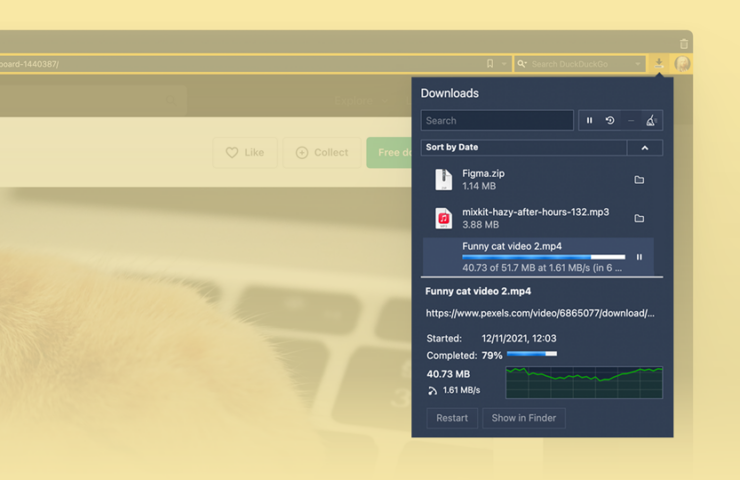Click the mp3 music file icon

click(x=443, y=218)
